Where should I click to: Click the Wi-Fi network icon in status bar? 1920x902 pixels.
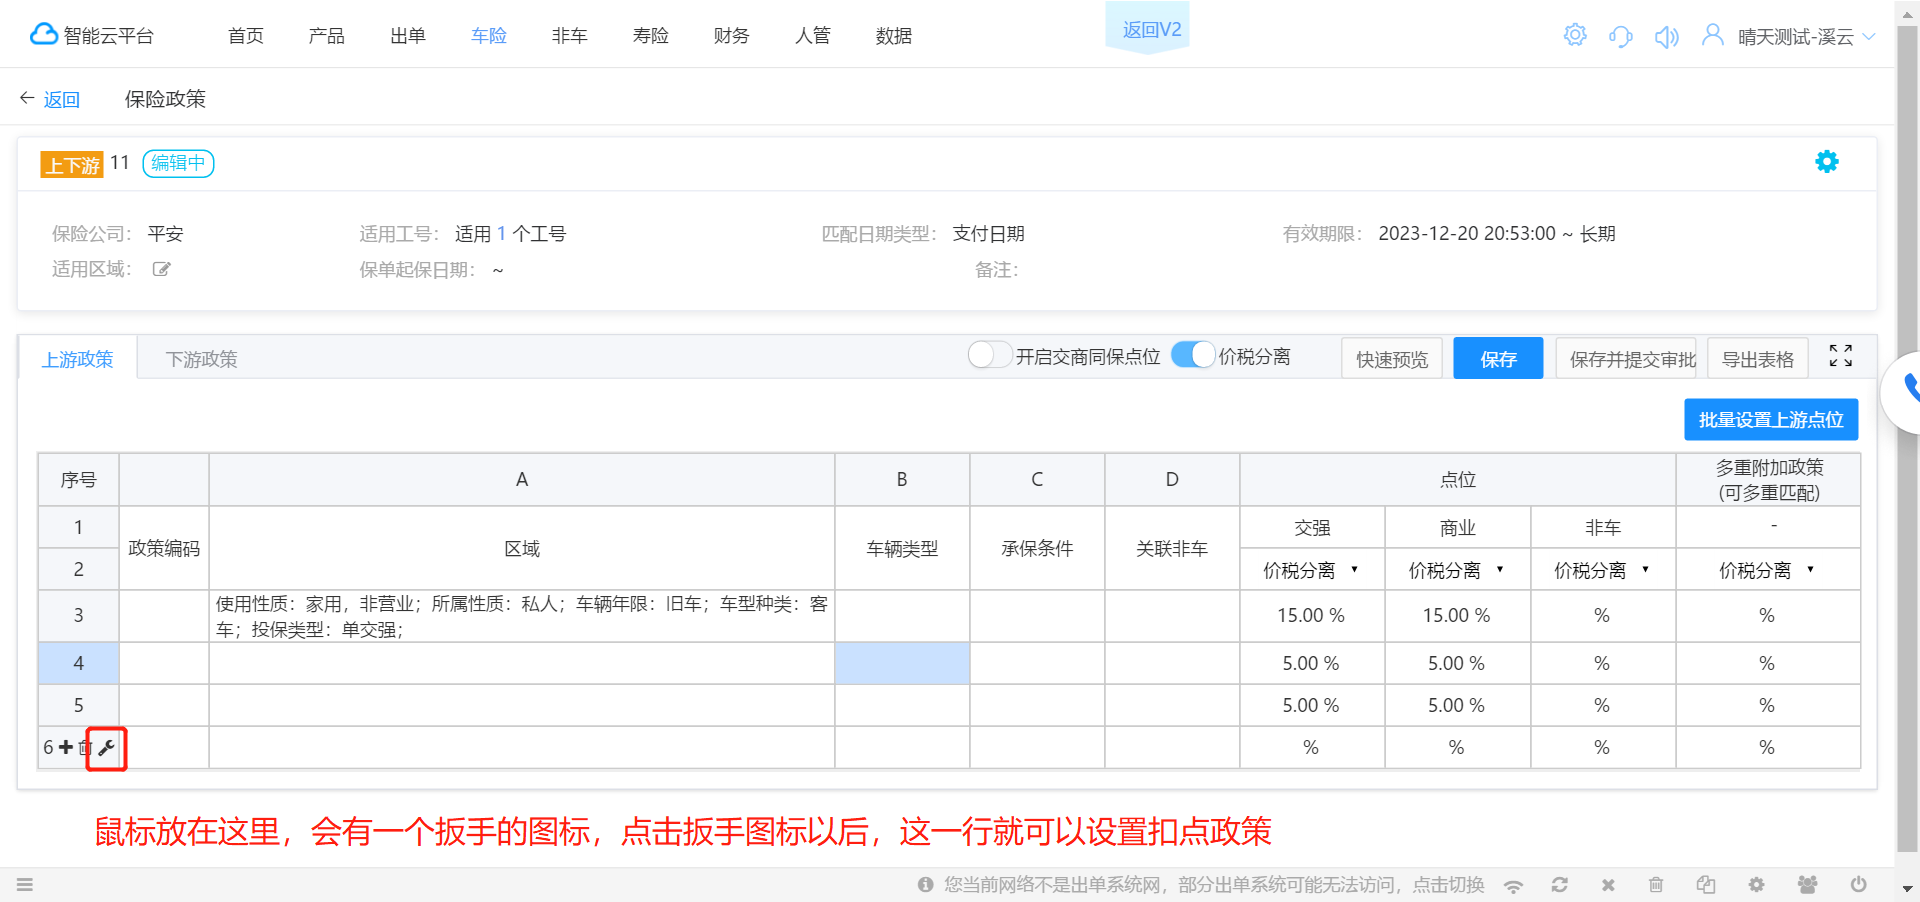pos(1514,885)
